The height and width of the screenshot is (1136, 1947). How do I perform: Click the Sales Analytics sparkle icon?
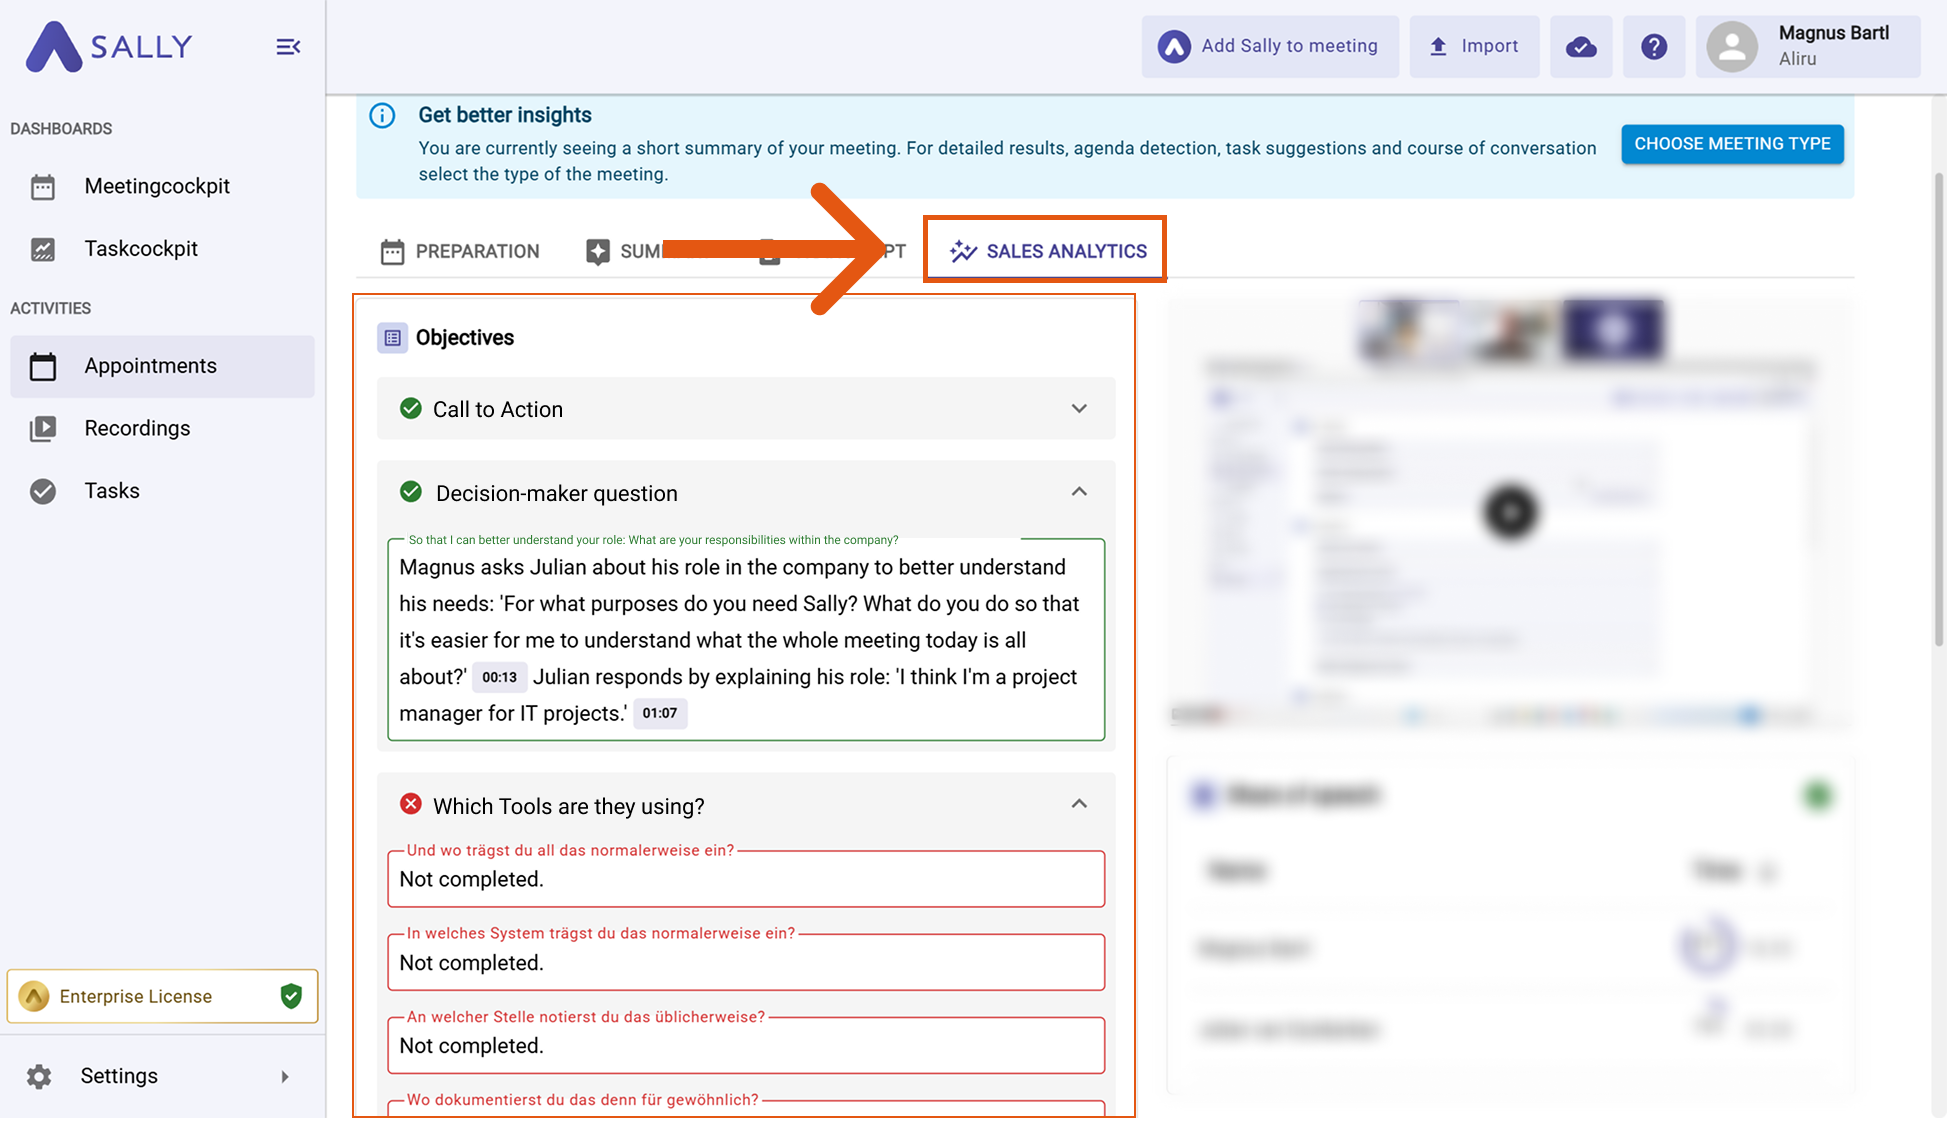click(963, 251)
